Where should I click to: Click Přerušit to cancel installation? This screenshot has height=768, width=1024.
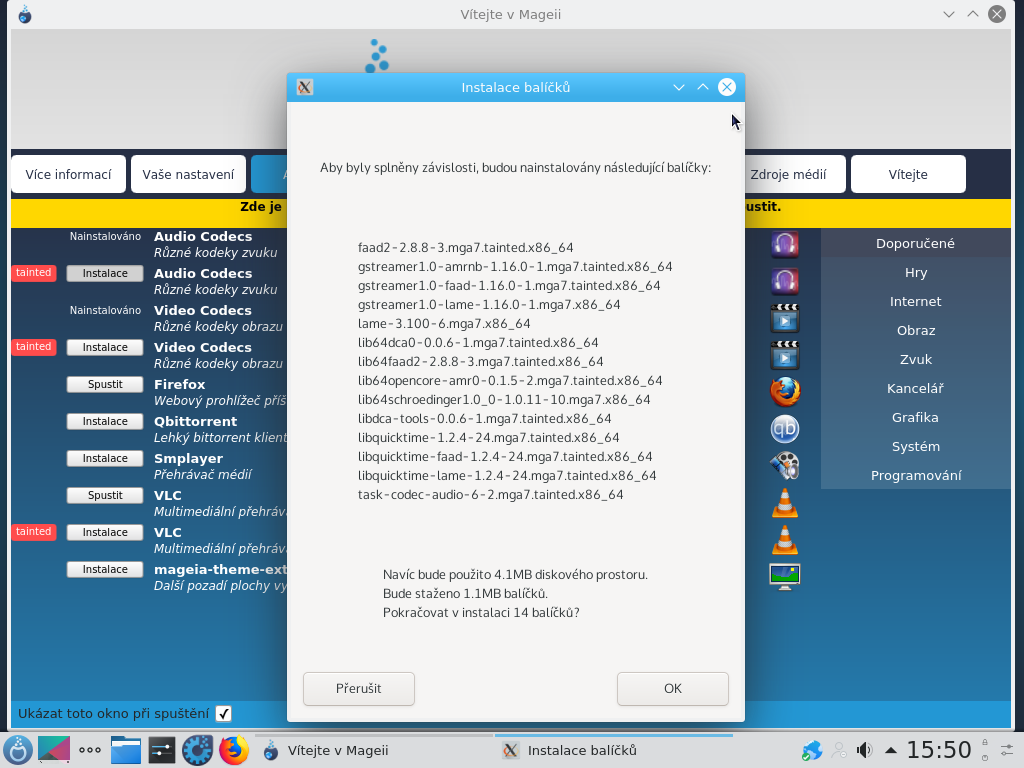(358, 688)
